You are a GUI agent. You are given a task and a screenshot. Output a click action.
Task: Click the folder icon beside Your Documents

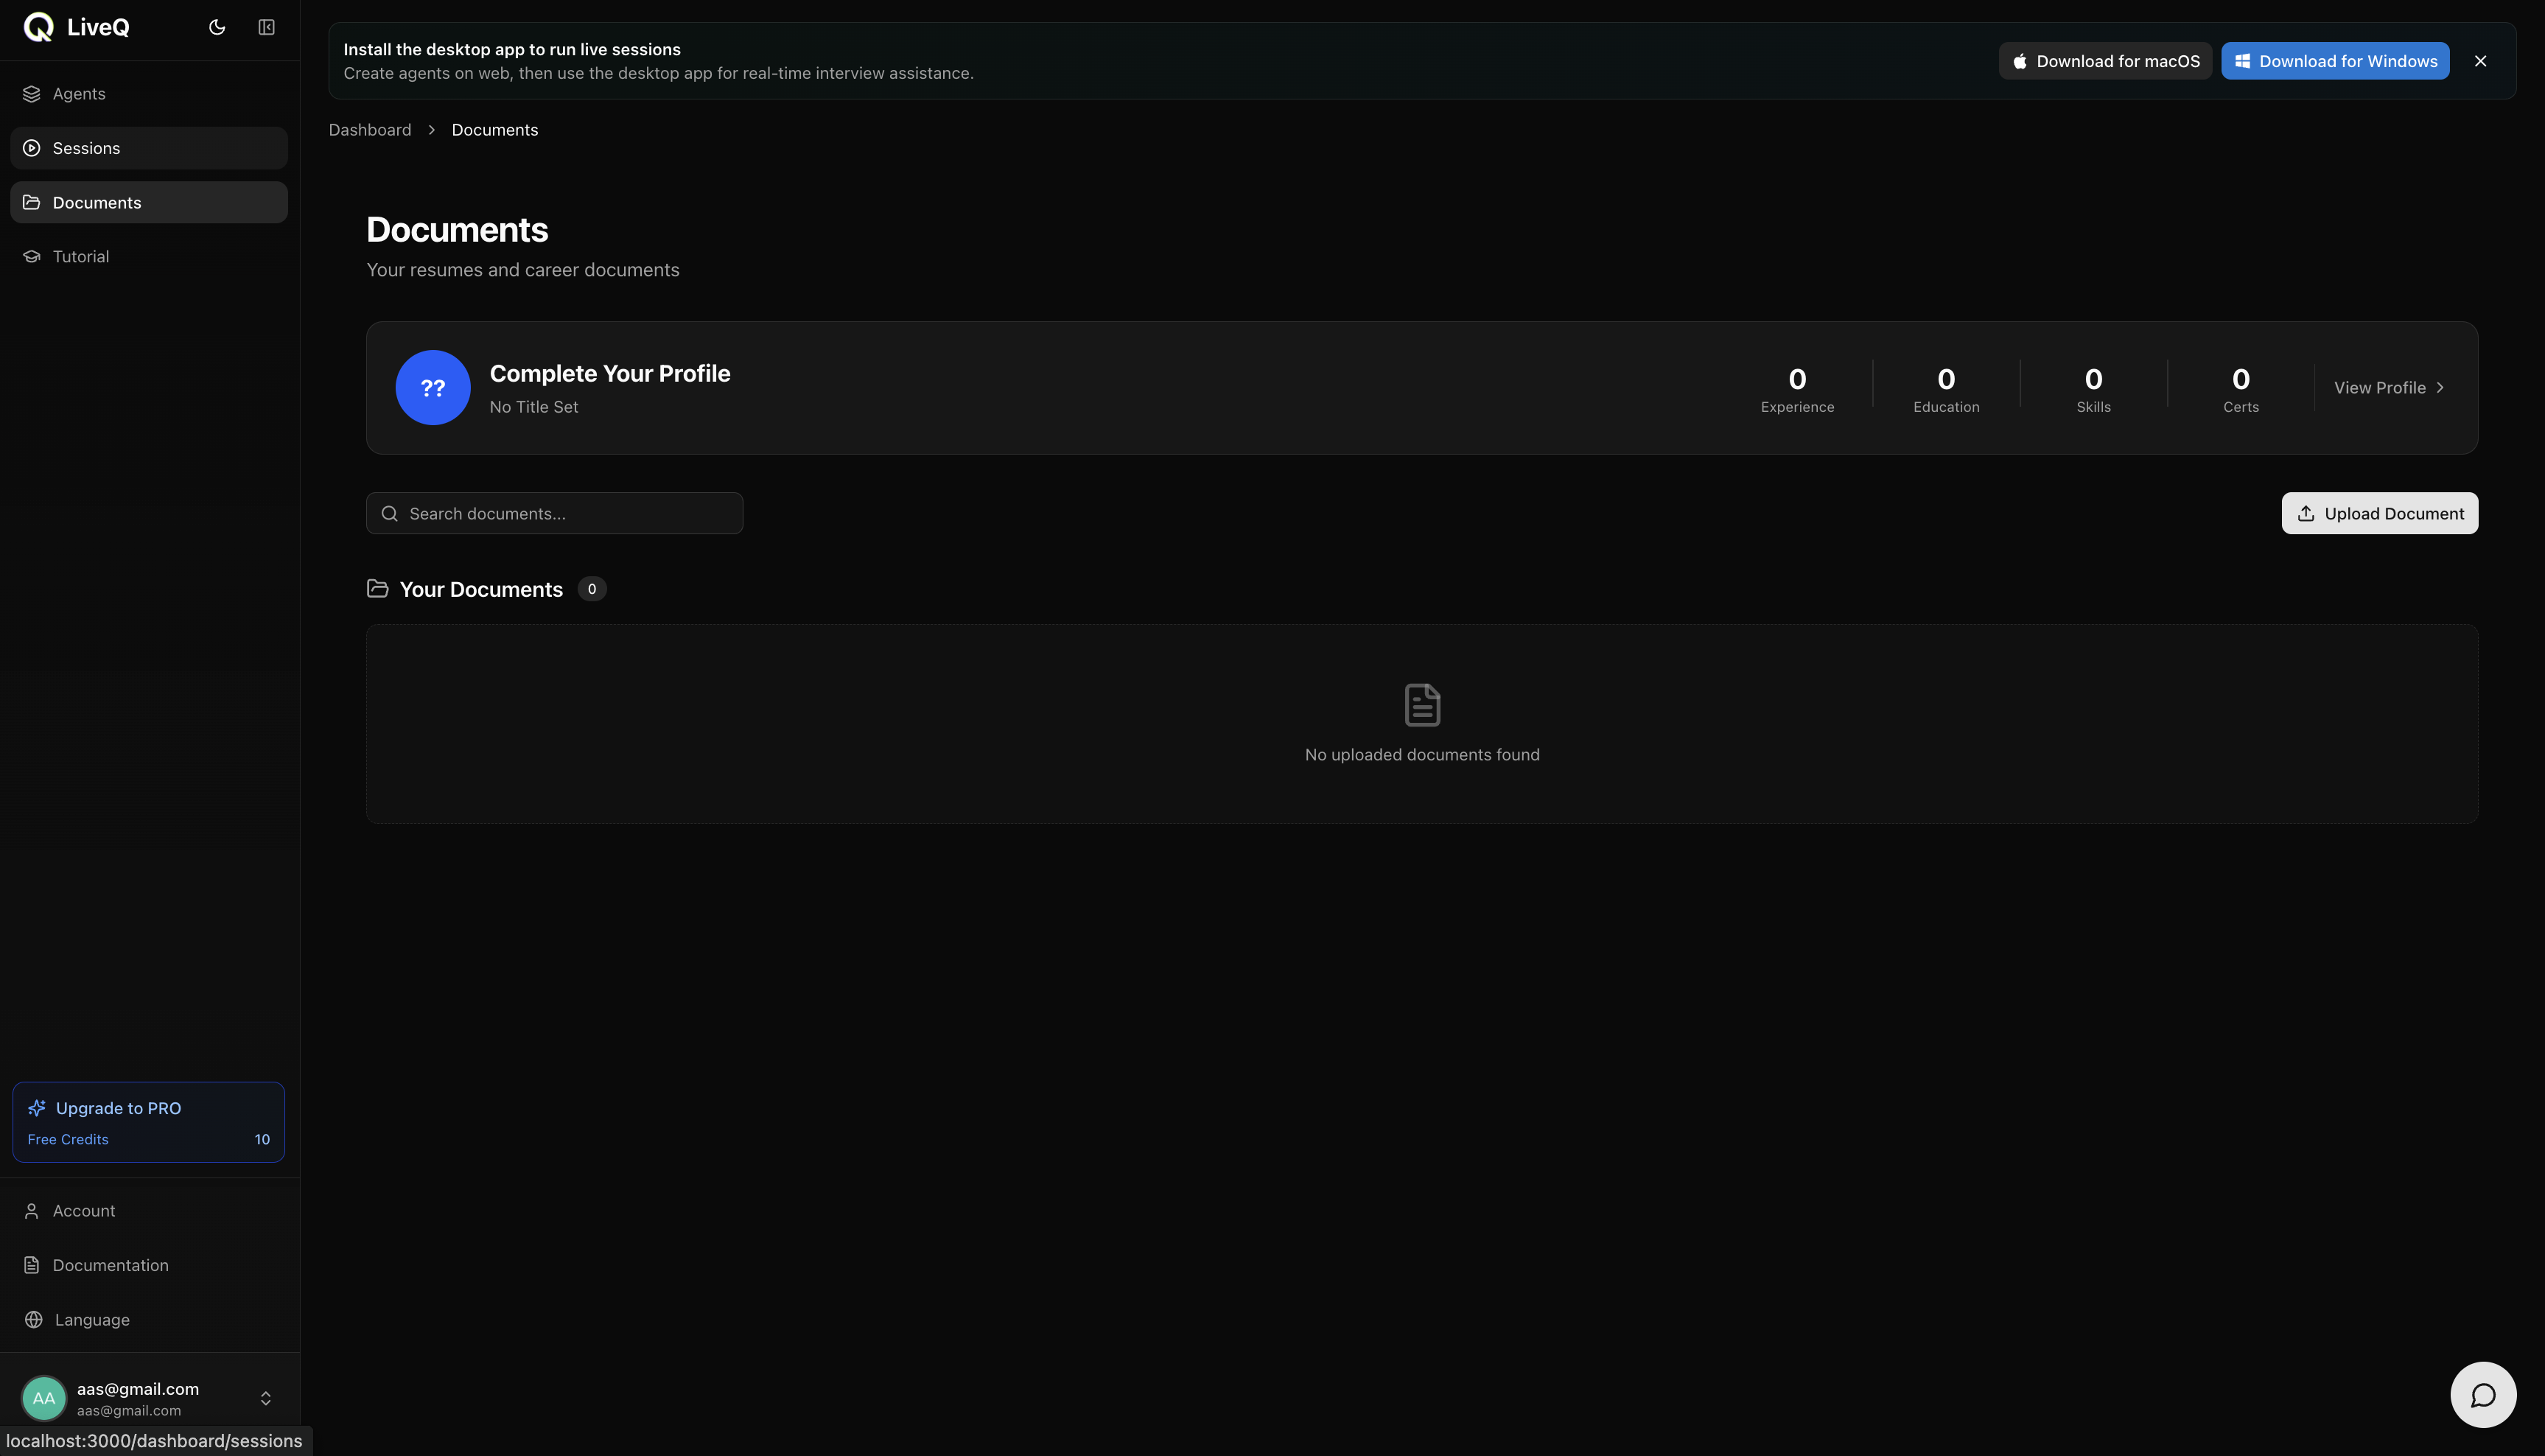pos(377,589)
